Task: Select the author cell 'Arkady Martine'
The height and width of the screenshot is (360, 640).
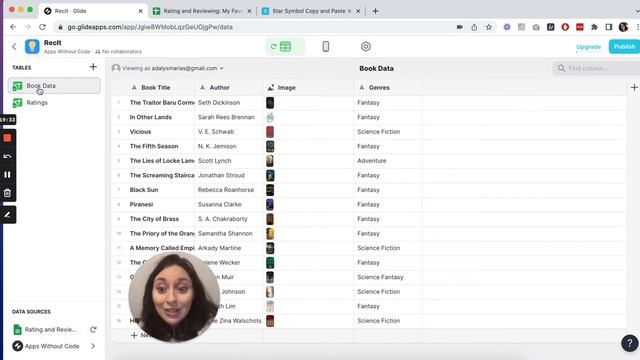Action: (x=229, y=248)
